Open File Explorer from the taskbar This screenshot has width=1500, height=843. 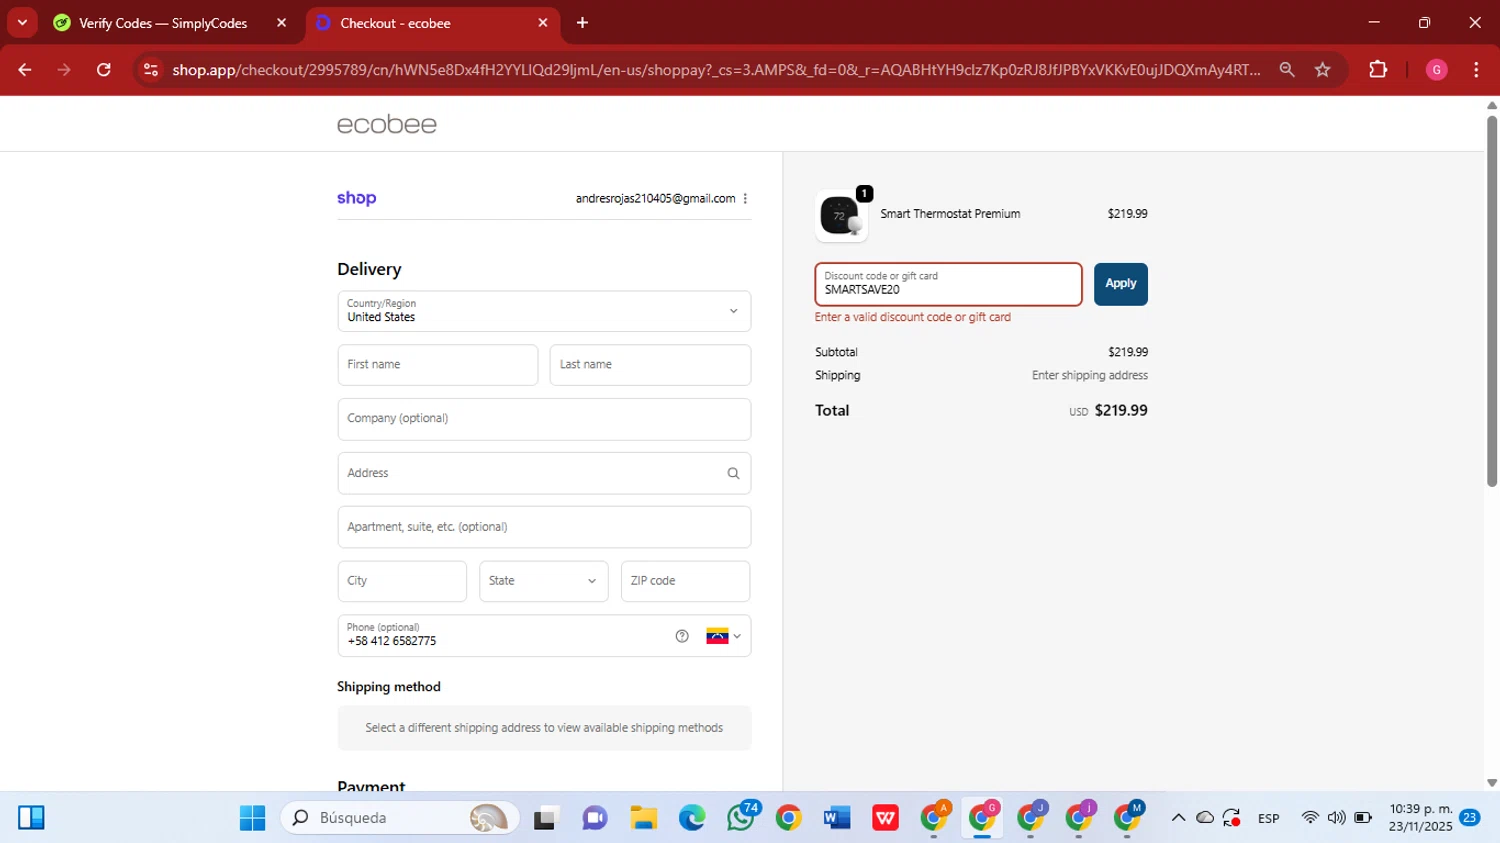tap(643, 818)
